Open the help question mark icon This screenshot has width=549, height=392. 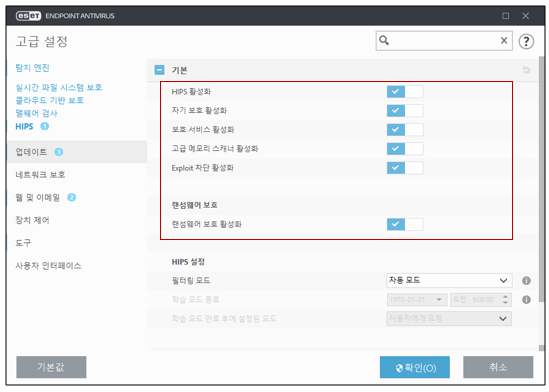click(x=526, y=41)
